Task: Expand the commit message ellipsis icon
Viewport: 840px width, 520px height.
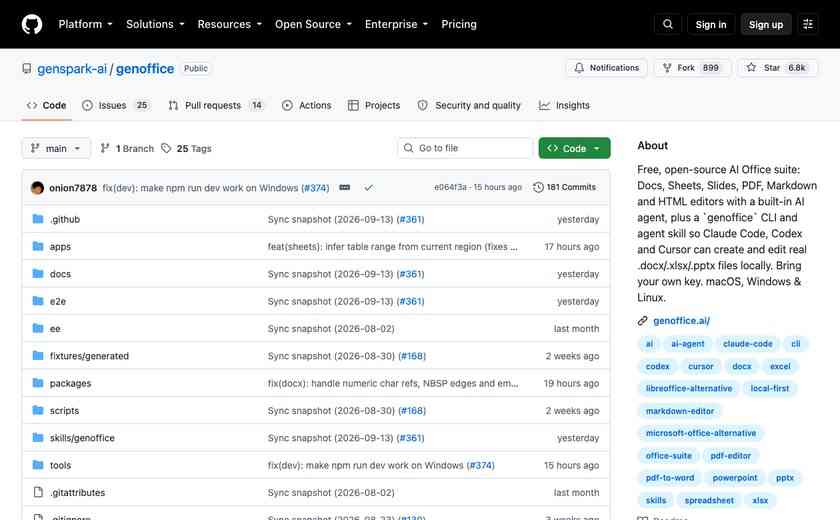Action: click(x=344, y=187)
